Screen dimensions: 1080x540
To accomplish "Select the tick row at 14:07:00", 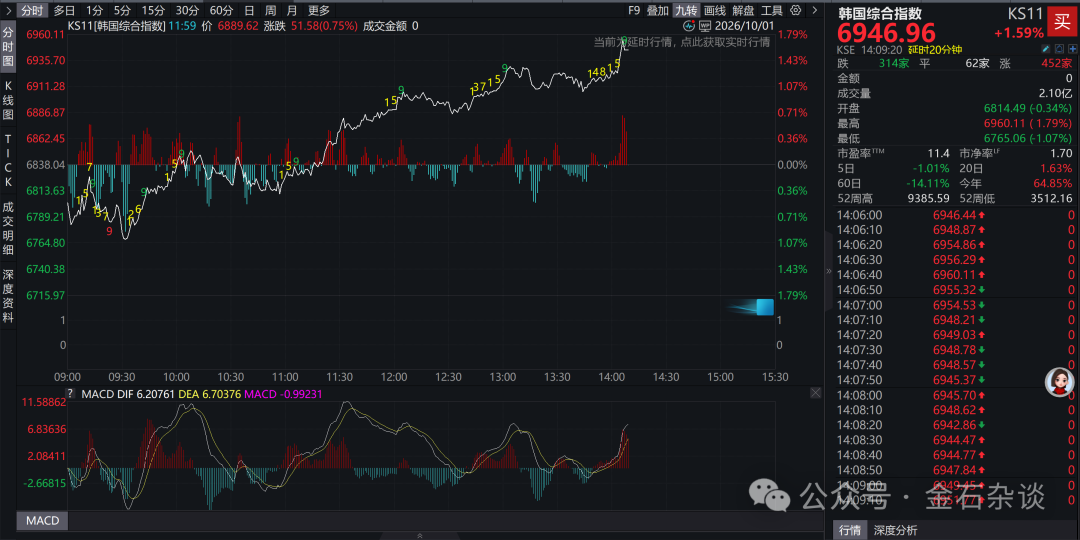I will (x=955, y=304).
